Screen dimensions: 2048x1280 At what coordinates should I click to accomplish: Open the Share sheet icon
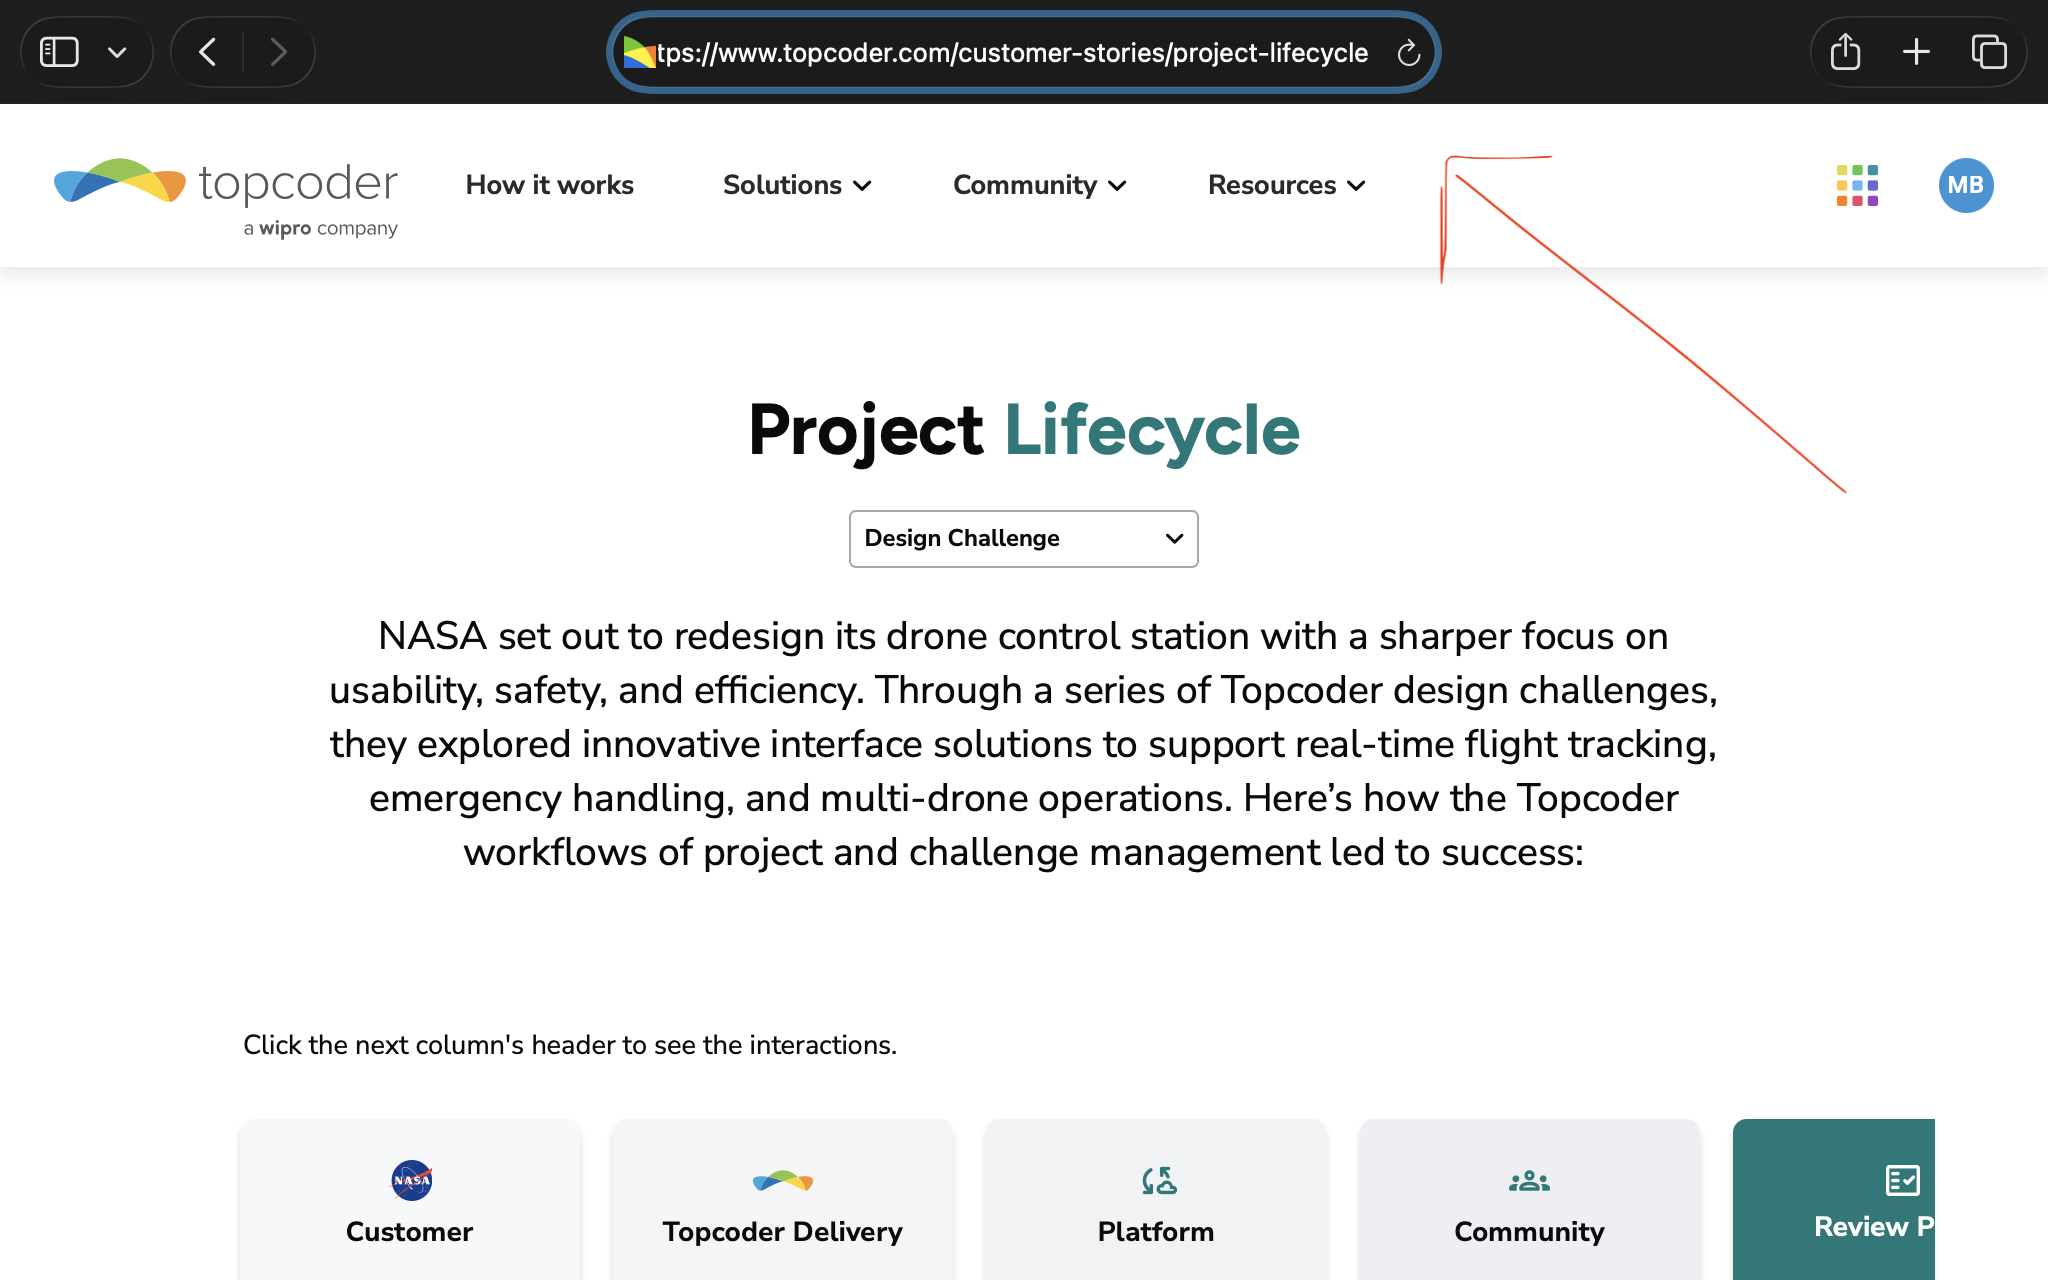[x=1845, y=52]
